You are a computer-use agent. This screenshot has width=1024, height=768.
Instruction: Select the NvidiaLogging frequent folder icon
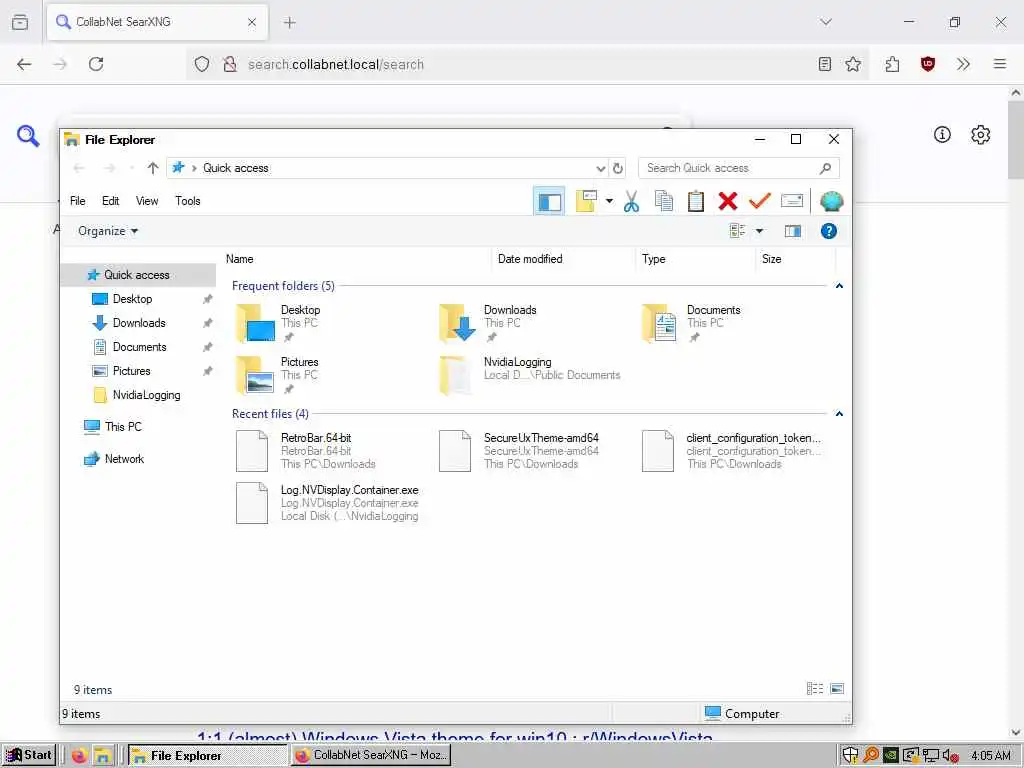pyautogui.click(x=455, y=375)
